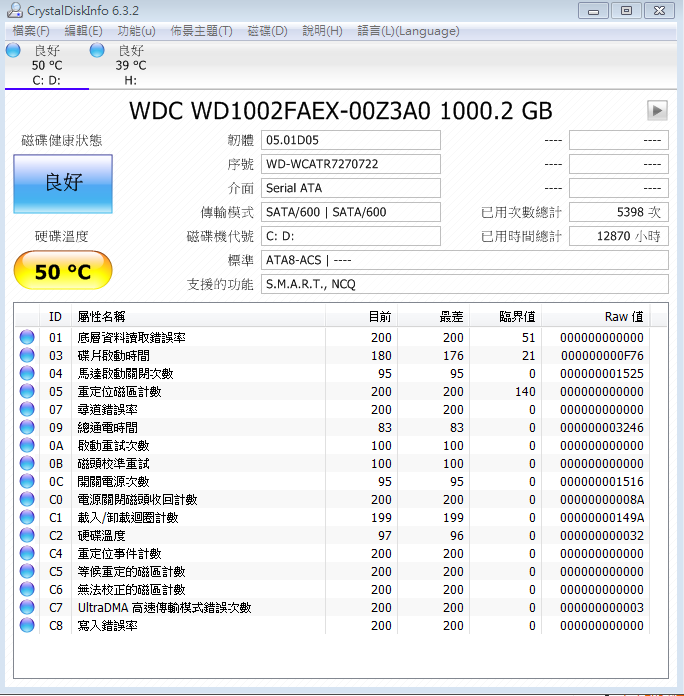This screenshot has height=696, width=684.
Task: Click status orb of attribute C4
Action: point(27,553)
